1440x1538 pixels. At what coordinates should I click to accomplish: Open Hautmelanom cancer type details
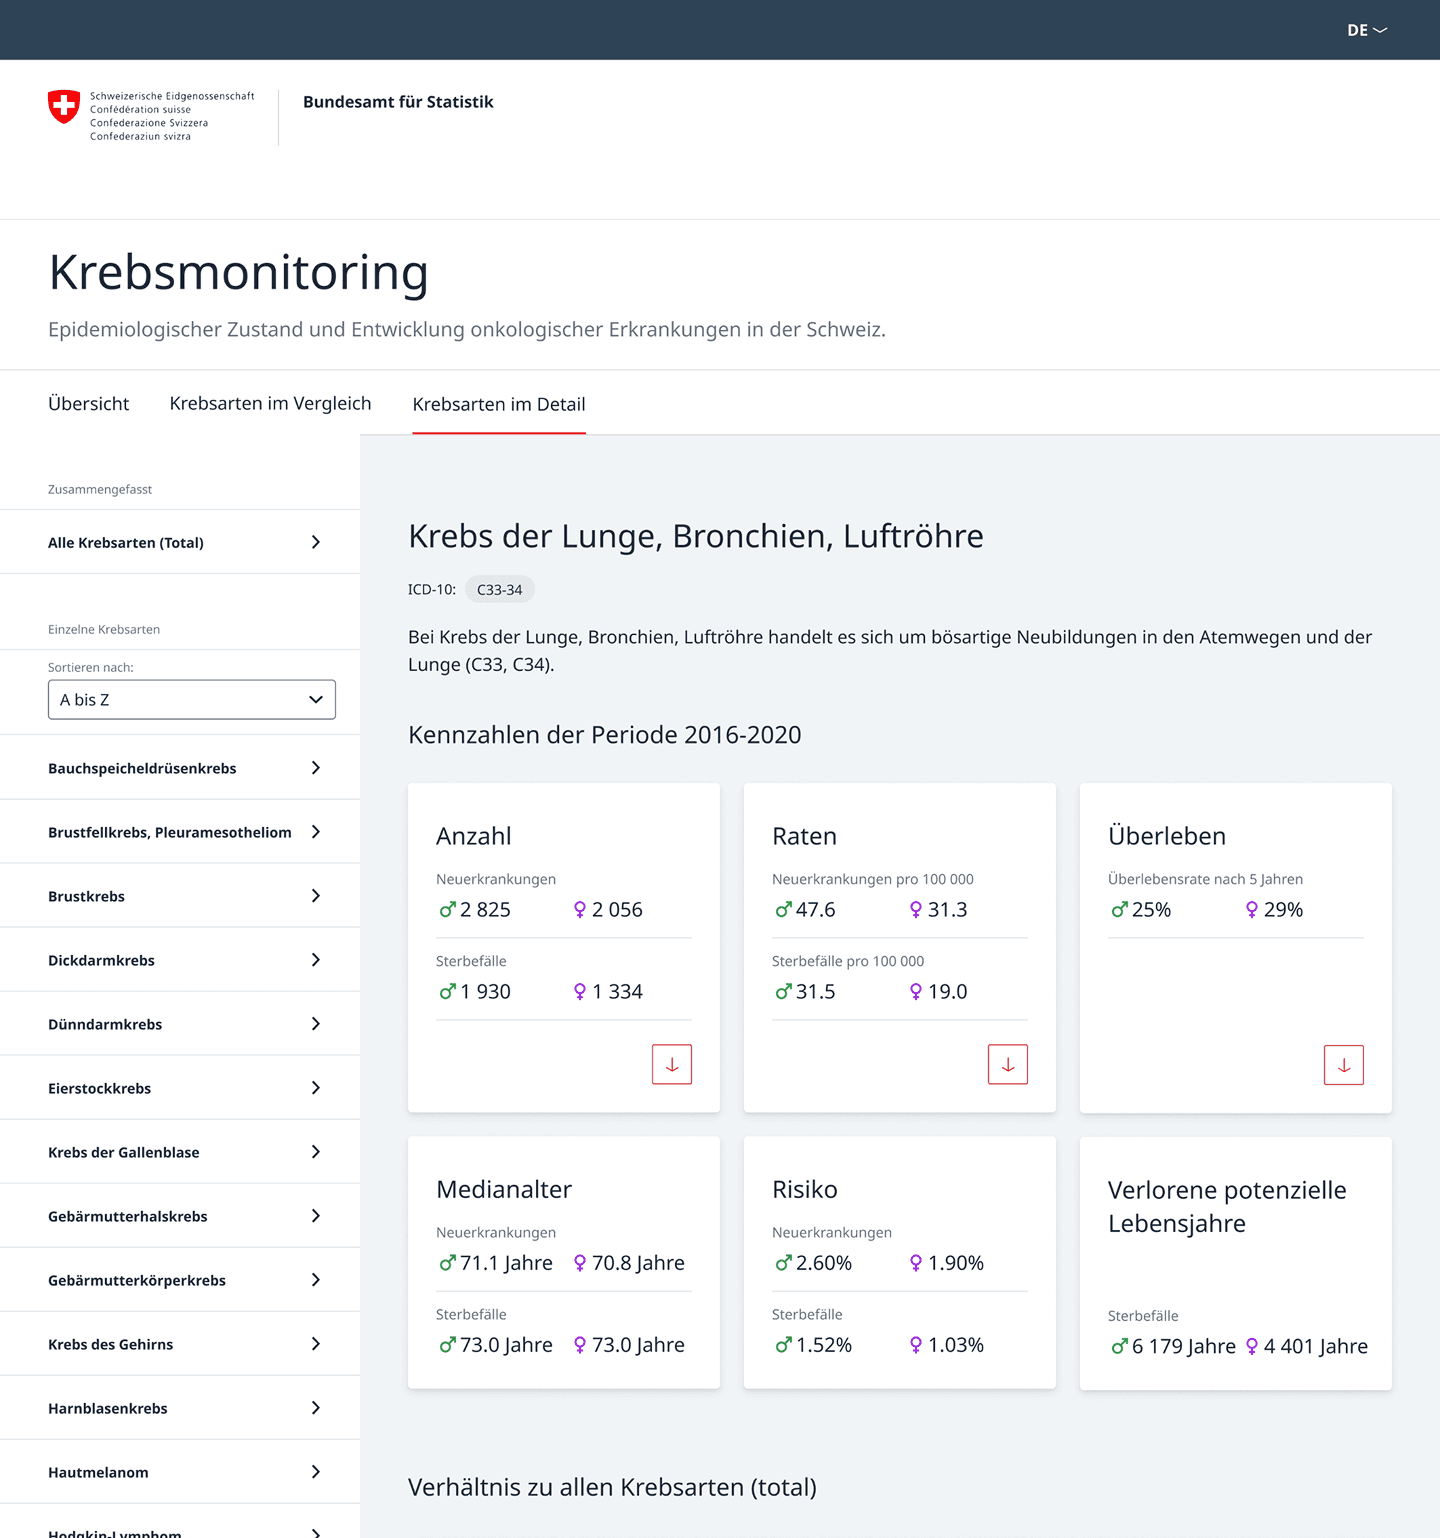[x=98, y=1472]
